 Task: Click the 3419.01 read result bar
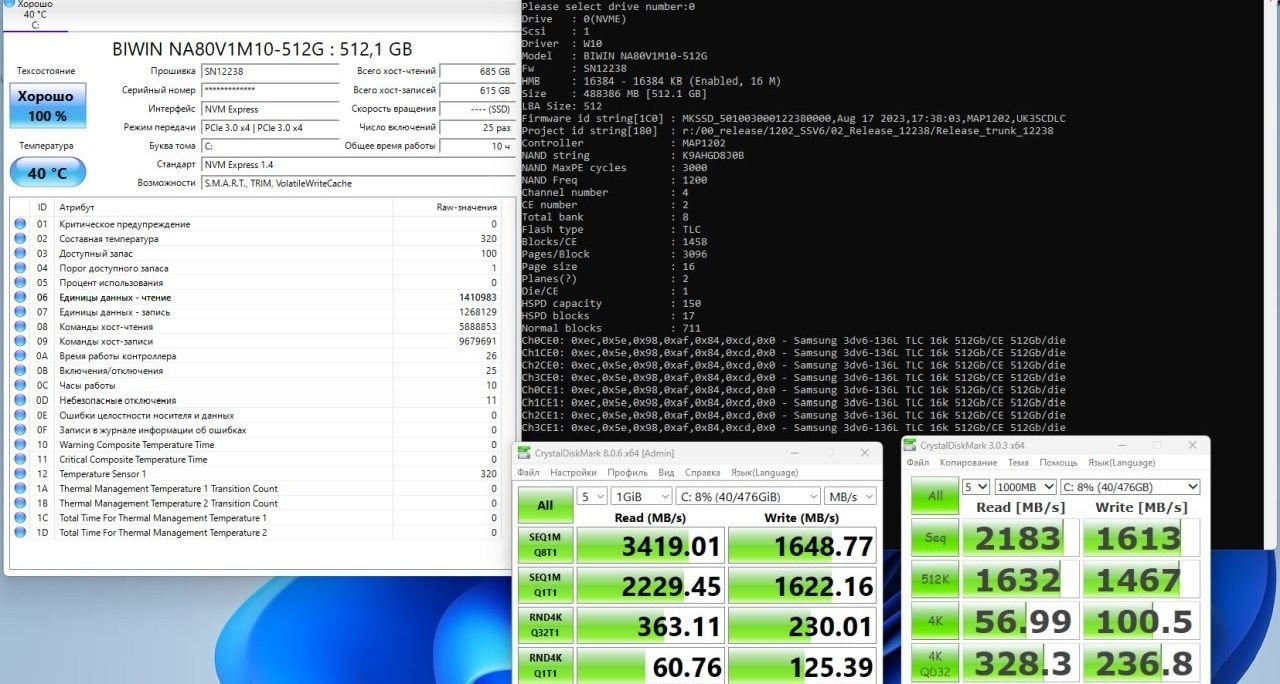click(x=650, y=546)
